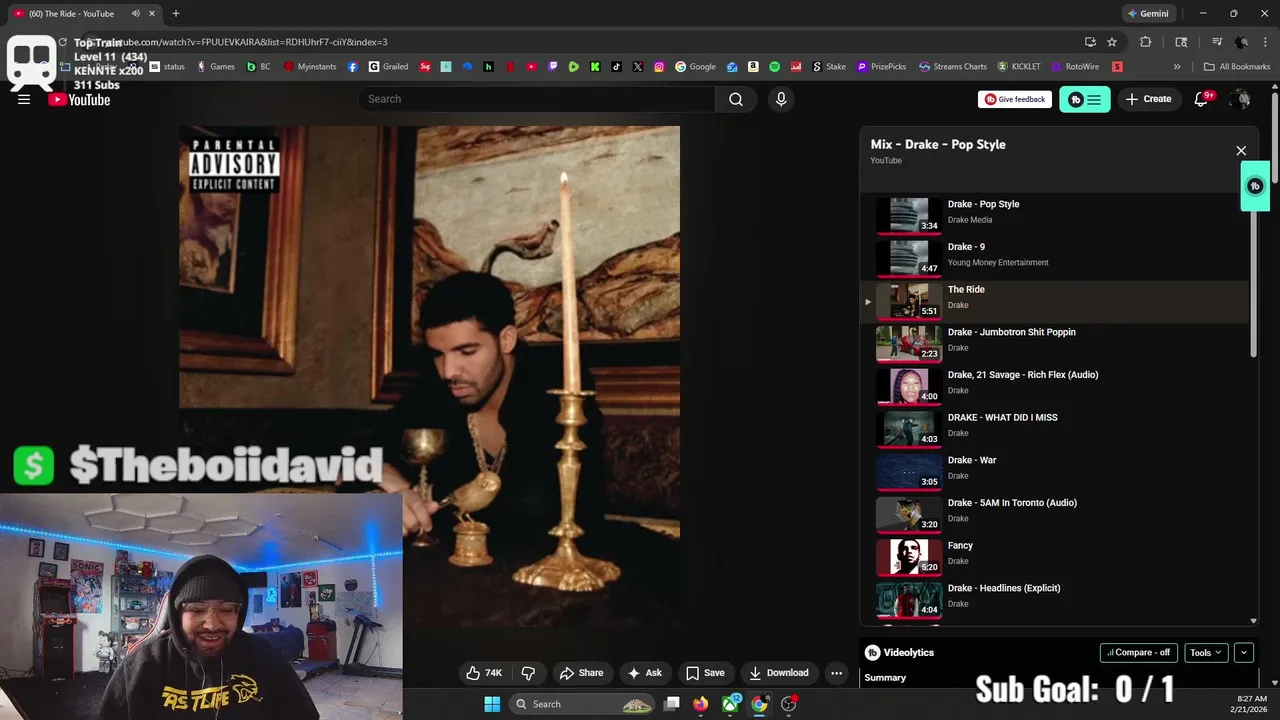1280x720 pixels.
Task: Open the RotoWire bookmark
Action: [x=1076, y=67]
